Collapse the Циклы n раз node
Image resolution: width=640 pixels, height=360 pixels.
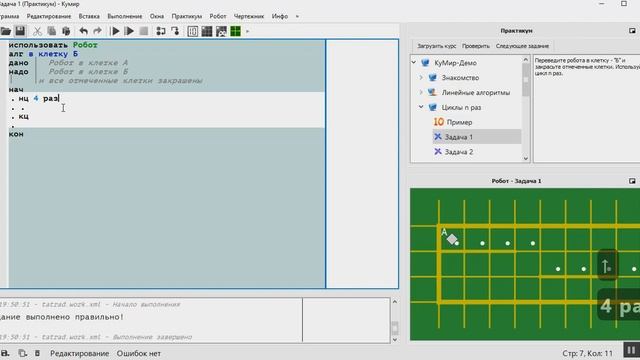pos(421,107)
